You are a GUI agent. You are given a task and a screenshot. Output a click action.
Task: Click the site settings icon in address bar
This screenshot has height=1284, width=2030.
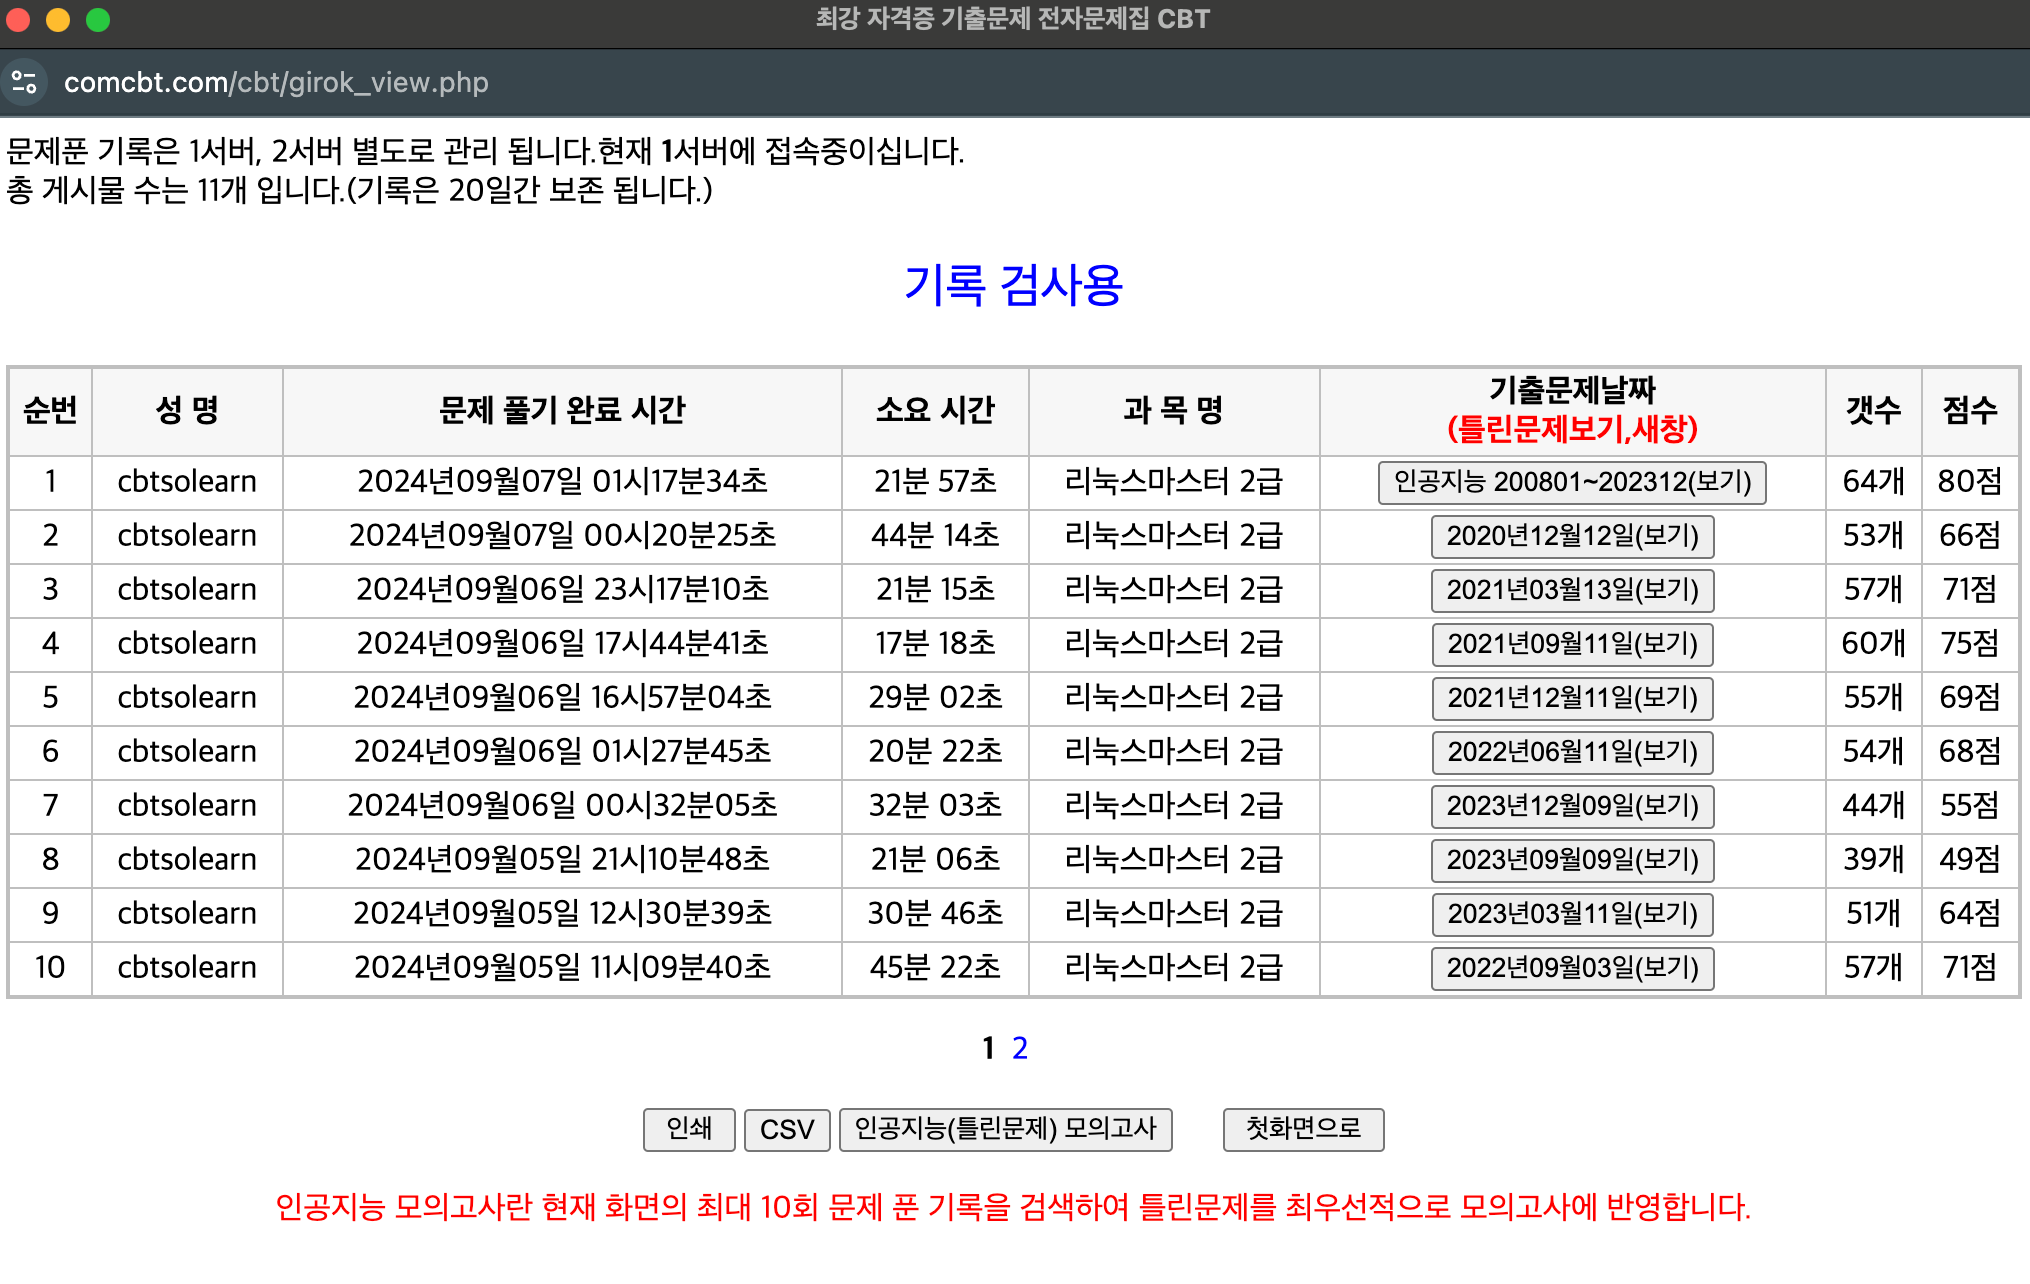tap(24, 82)
